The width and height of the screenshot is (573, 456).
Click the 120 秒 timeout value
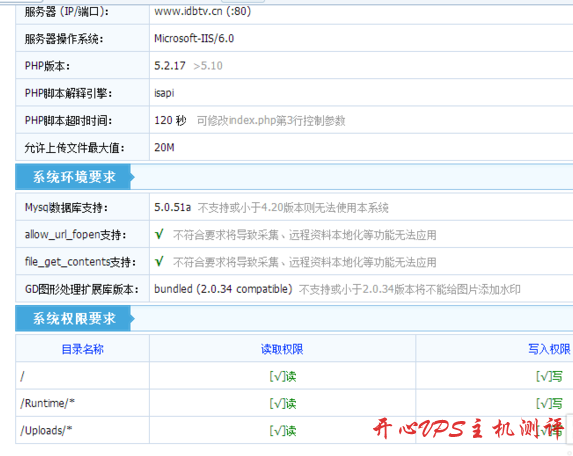[170, 120]
